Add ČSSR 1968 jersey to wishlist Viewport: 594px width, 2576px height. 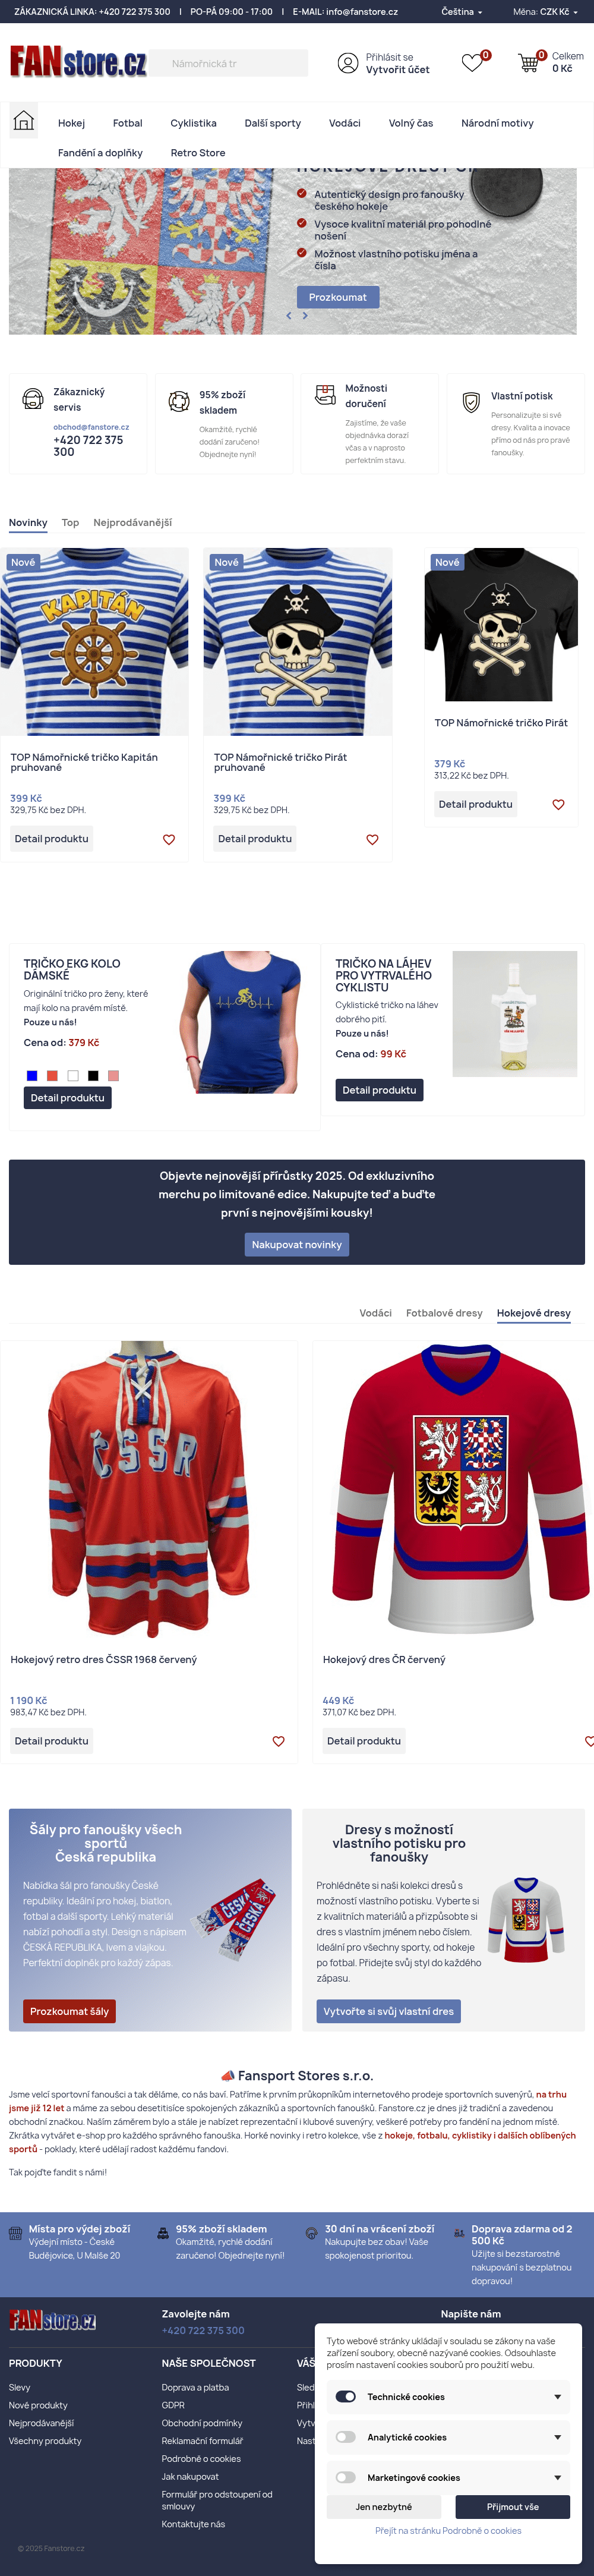click(278, 1741)
